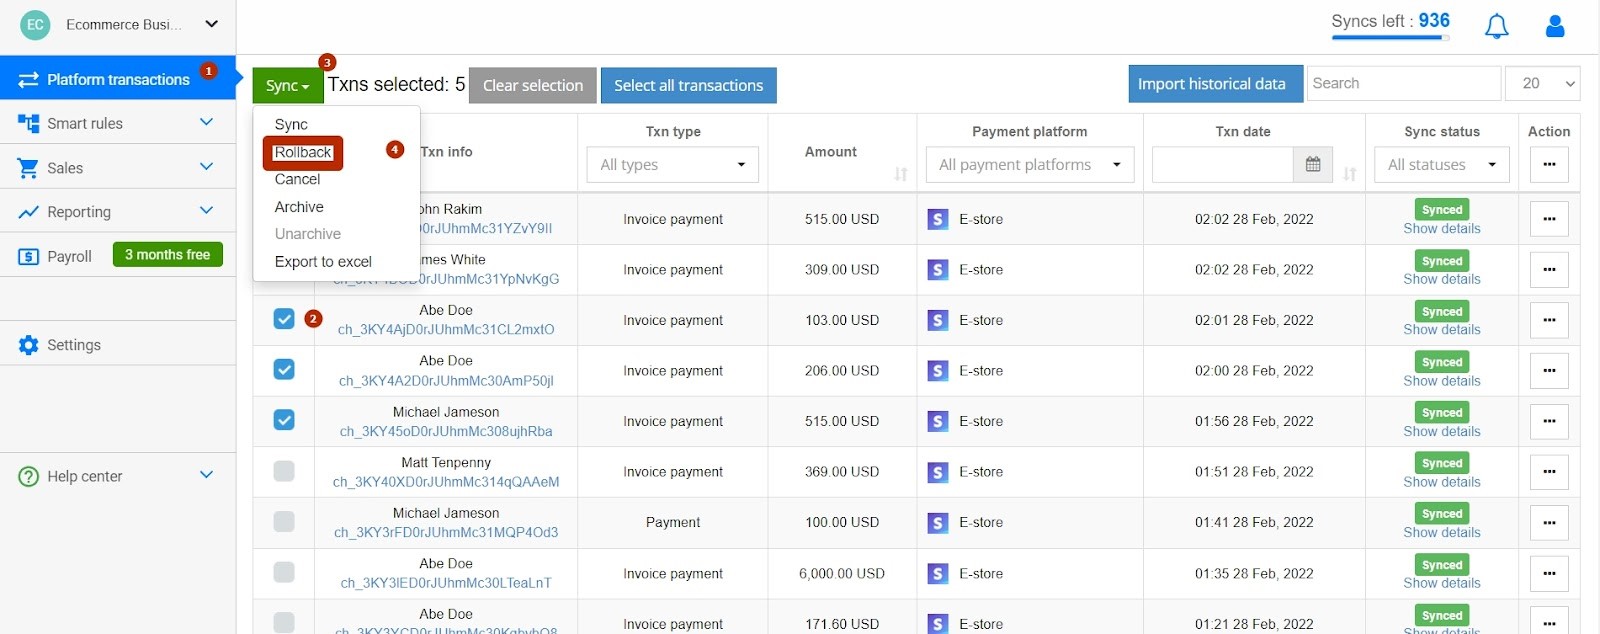1600x634 pixels.
Task: Click the EC company avatar
Action: coord(35,25)
